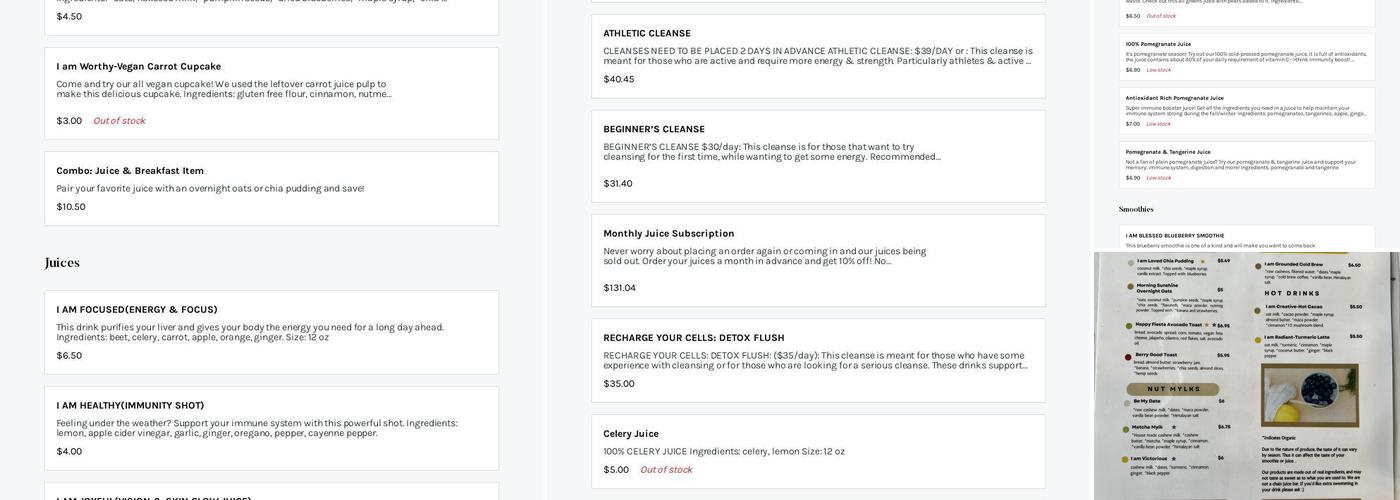Select Combo: Juice & Breakfast Item card
The height and width of the screenshot is (500, 1400).
pos(271,189)
